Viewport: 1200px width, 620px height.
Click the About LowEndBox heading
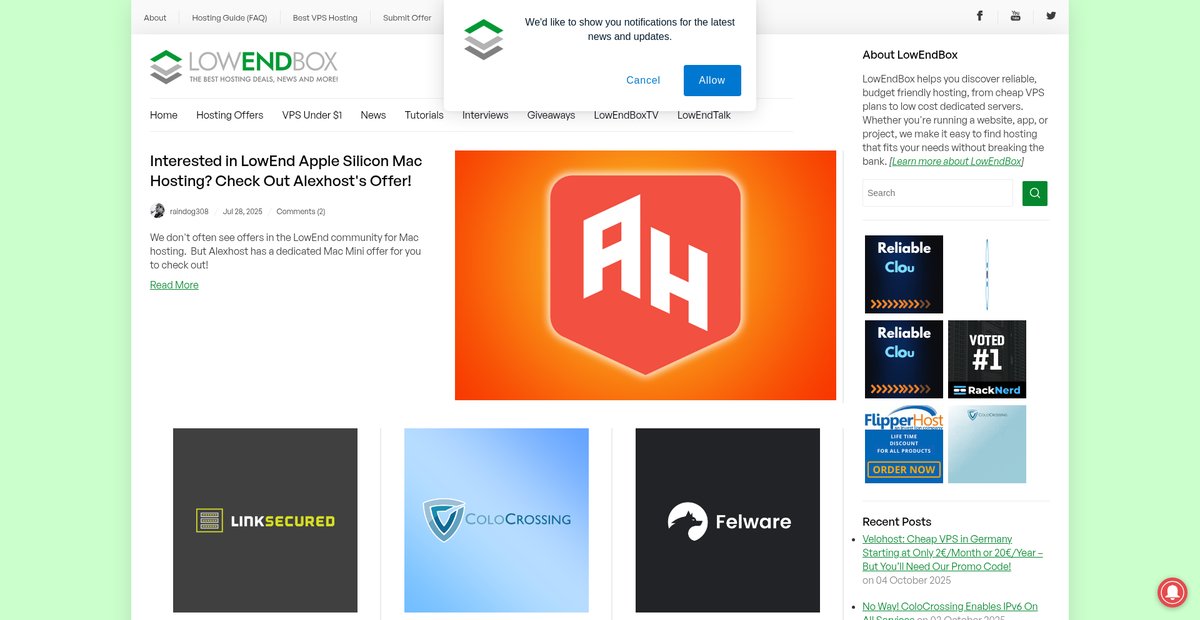point(910,55)
